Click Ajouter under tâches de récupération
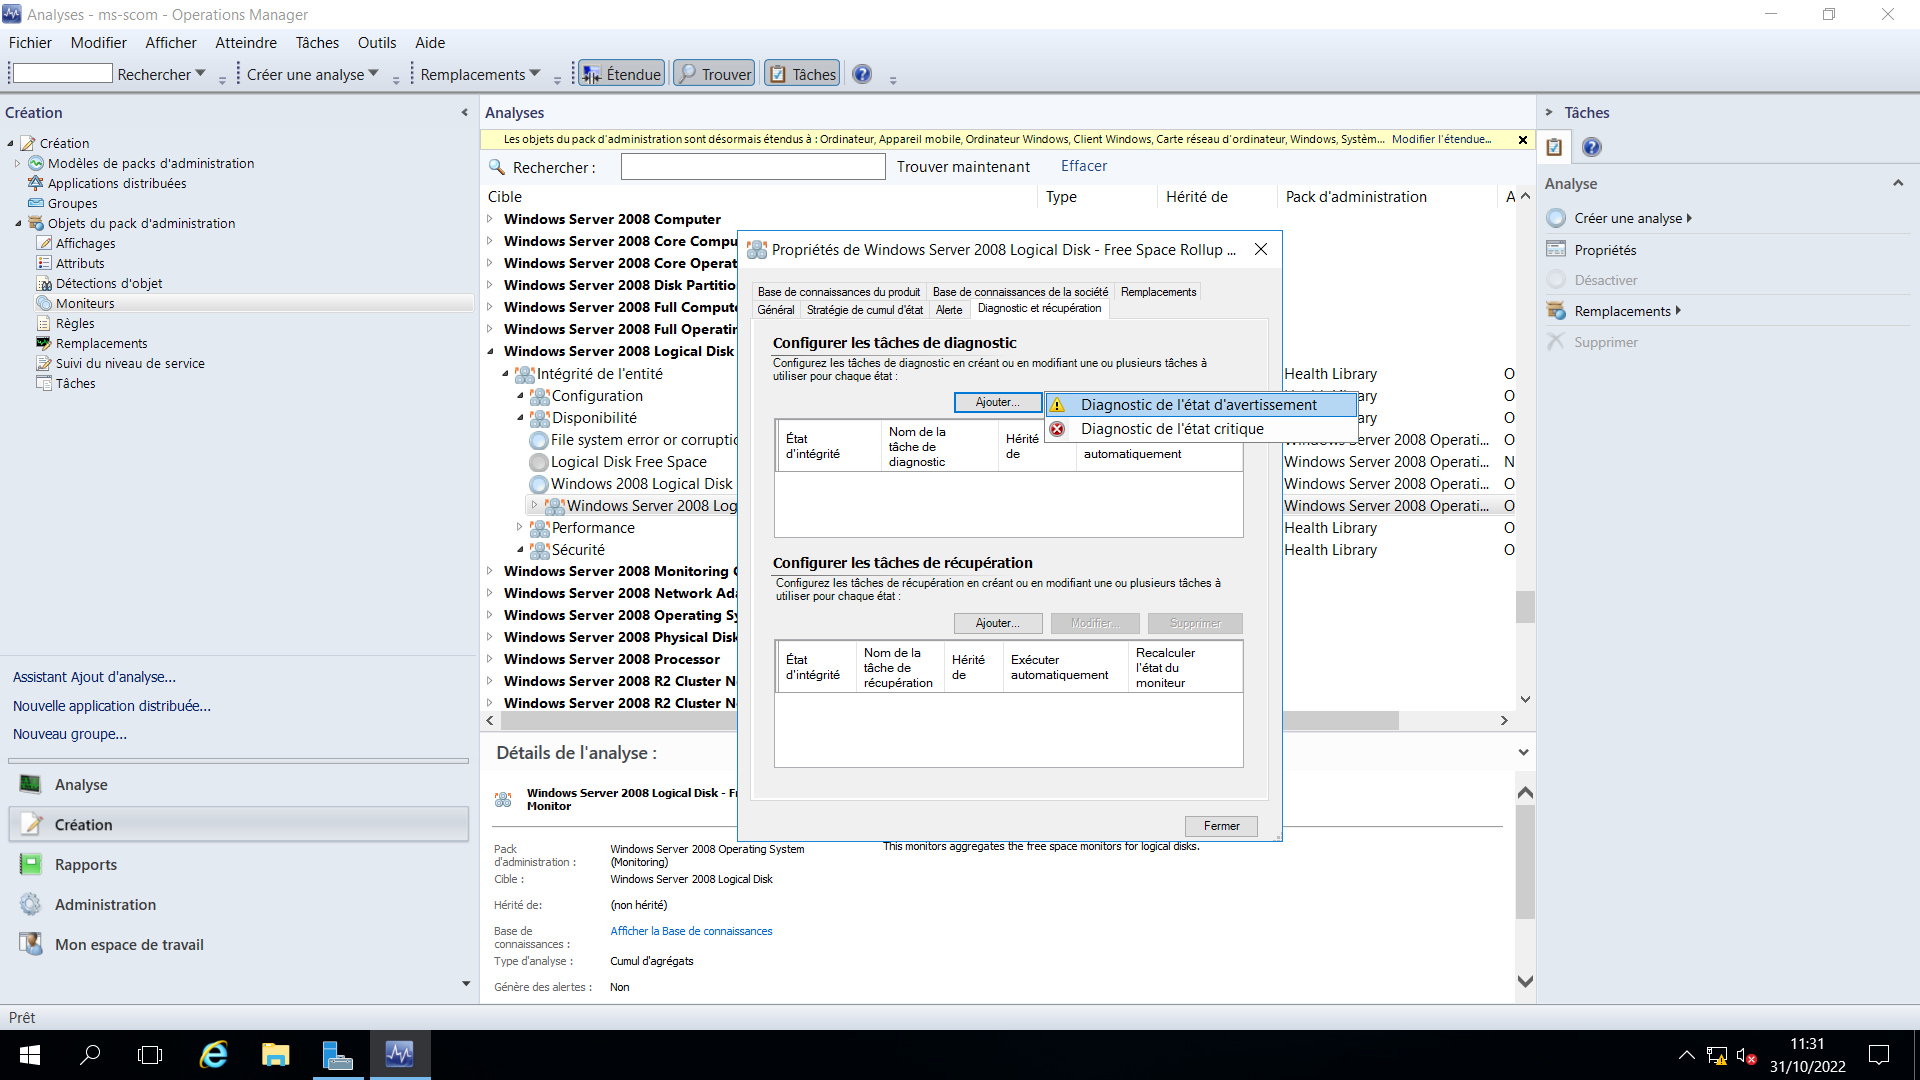Viewport: 1920px width, 1080px height. coord(997,622)
